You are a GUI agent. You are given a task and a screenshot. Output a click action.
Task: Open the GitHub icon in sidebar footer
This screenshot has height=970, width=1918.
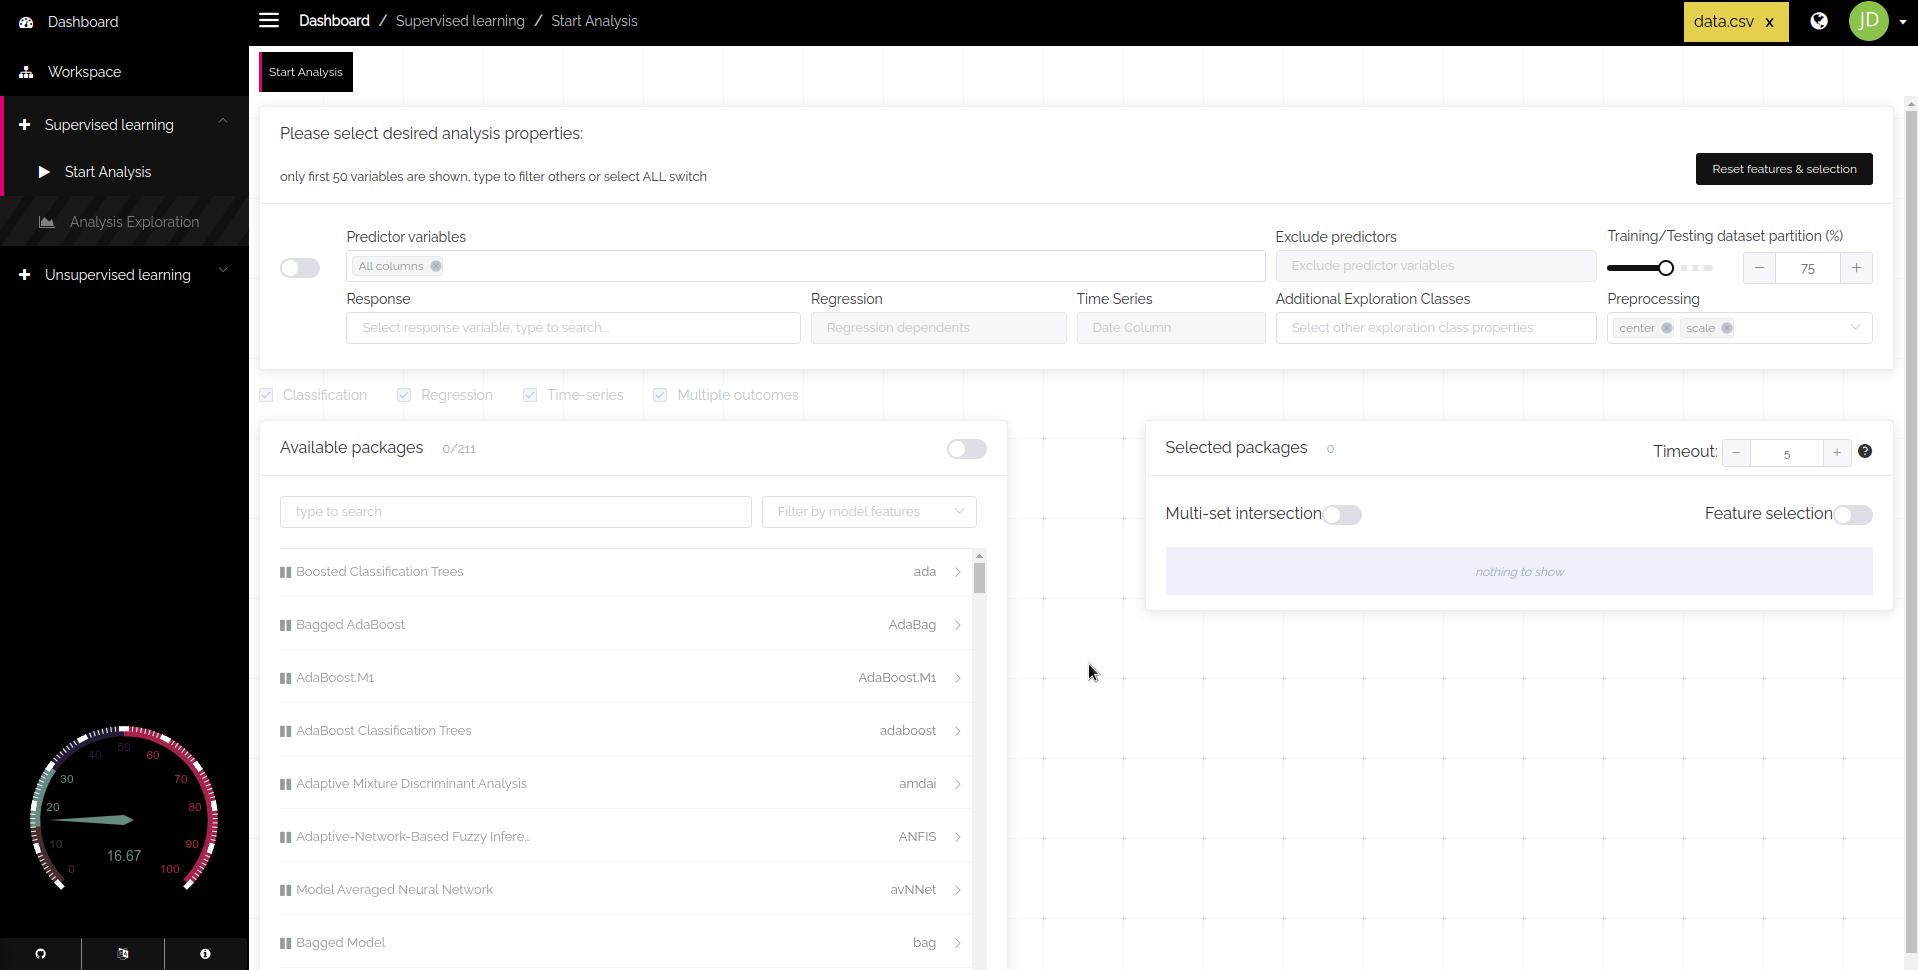pos(40,954)
